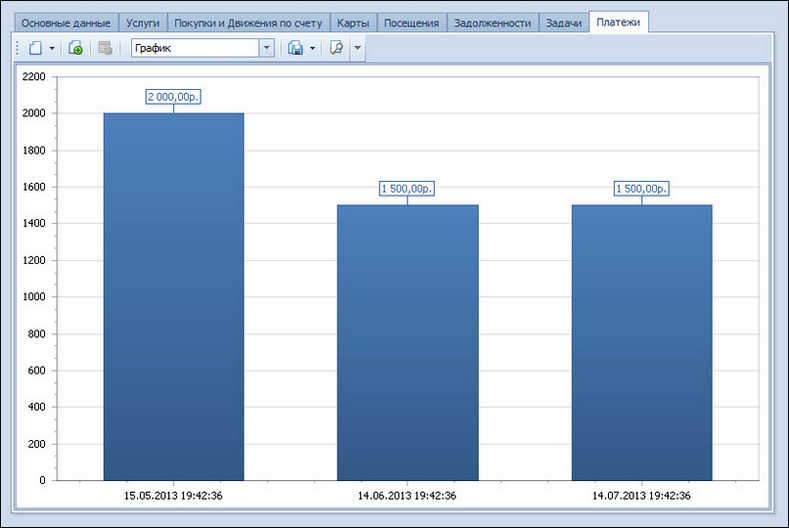Click the 1800 y-axis label

coord(34,150)
